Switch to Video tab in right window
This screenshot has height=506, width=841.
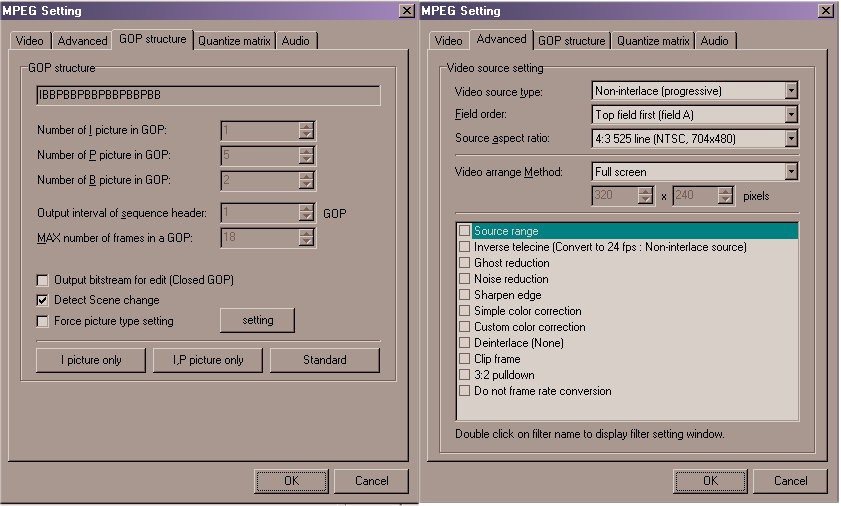pos(448,41)
